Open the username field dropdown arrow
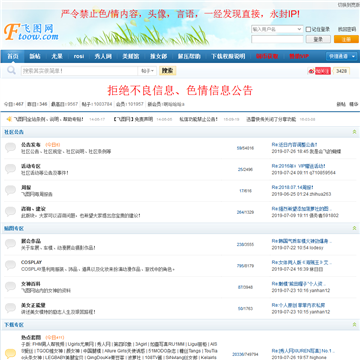Viewport: 360px width, 360px height. [x=299, y=29]
